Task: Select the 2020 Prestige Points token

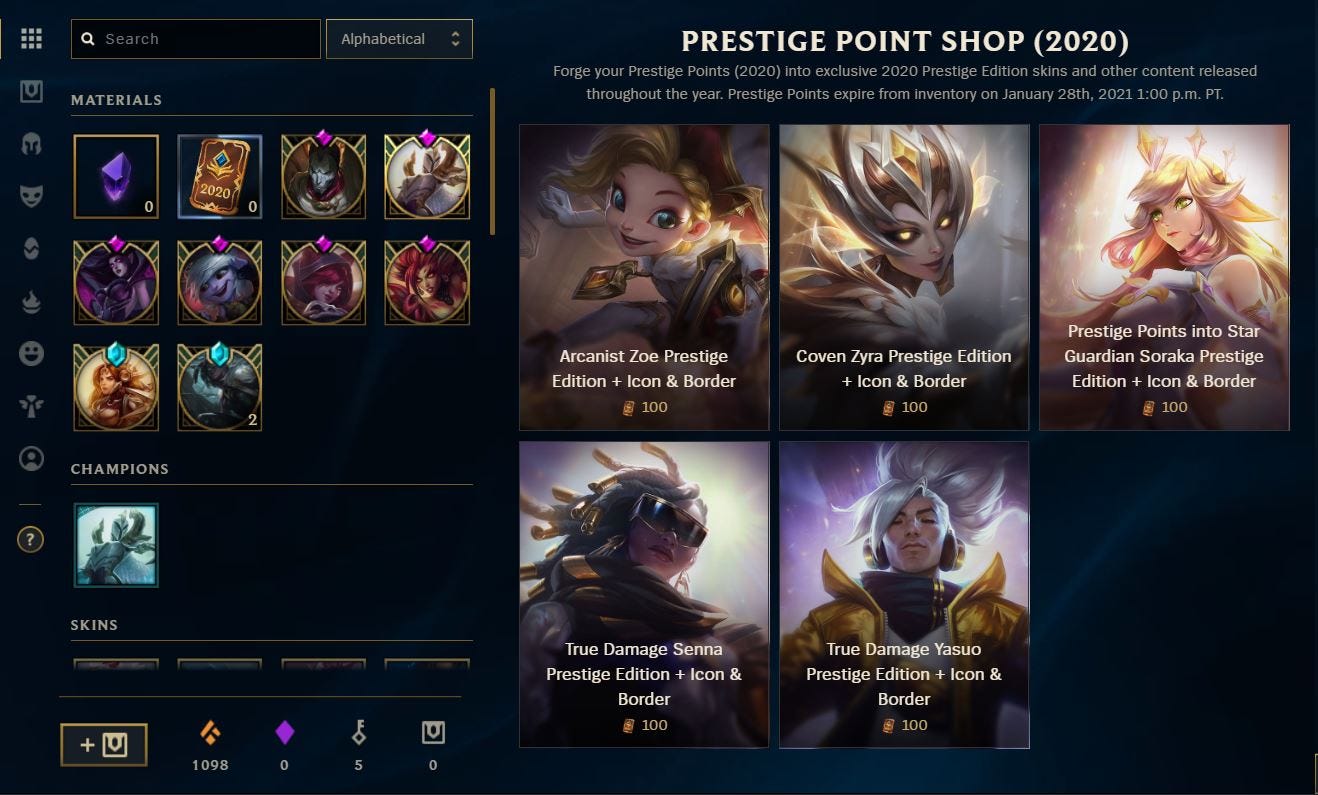Action: 220,177
